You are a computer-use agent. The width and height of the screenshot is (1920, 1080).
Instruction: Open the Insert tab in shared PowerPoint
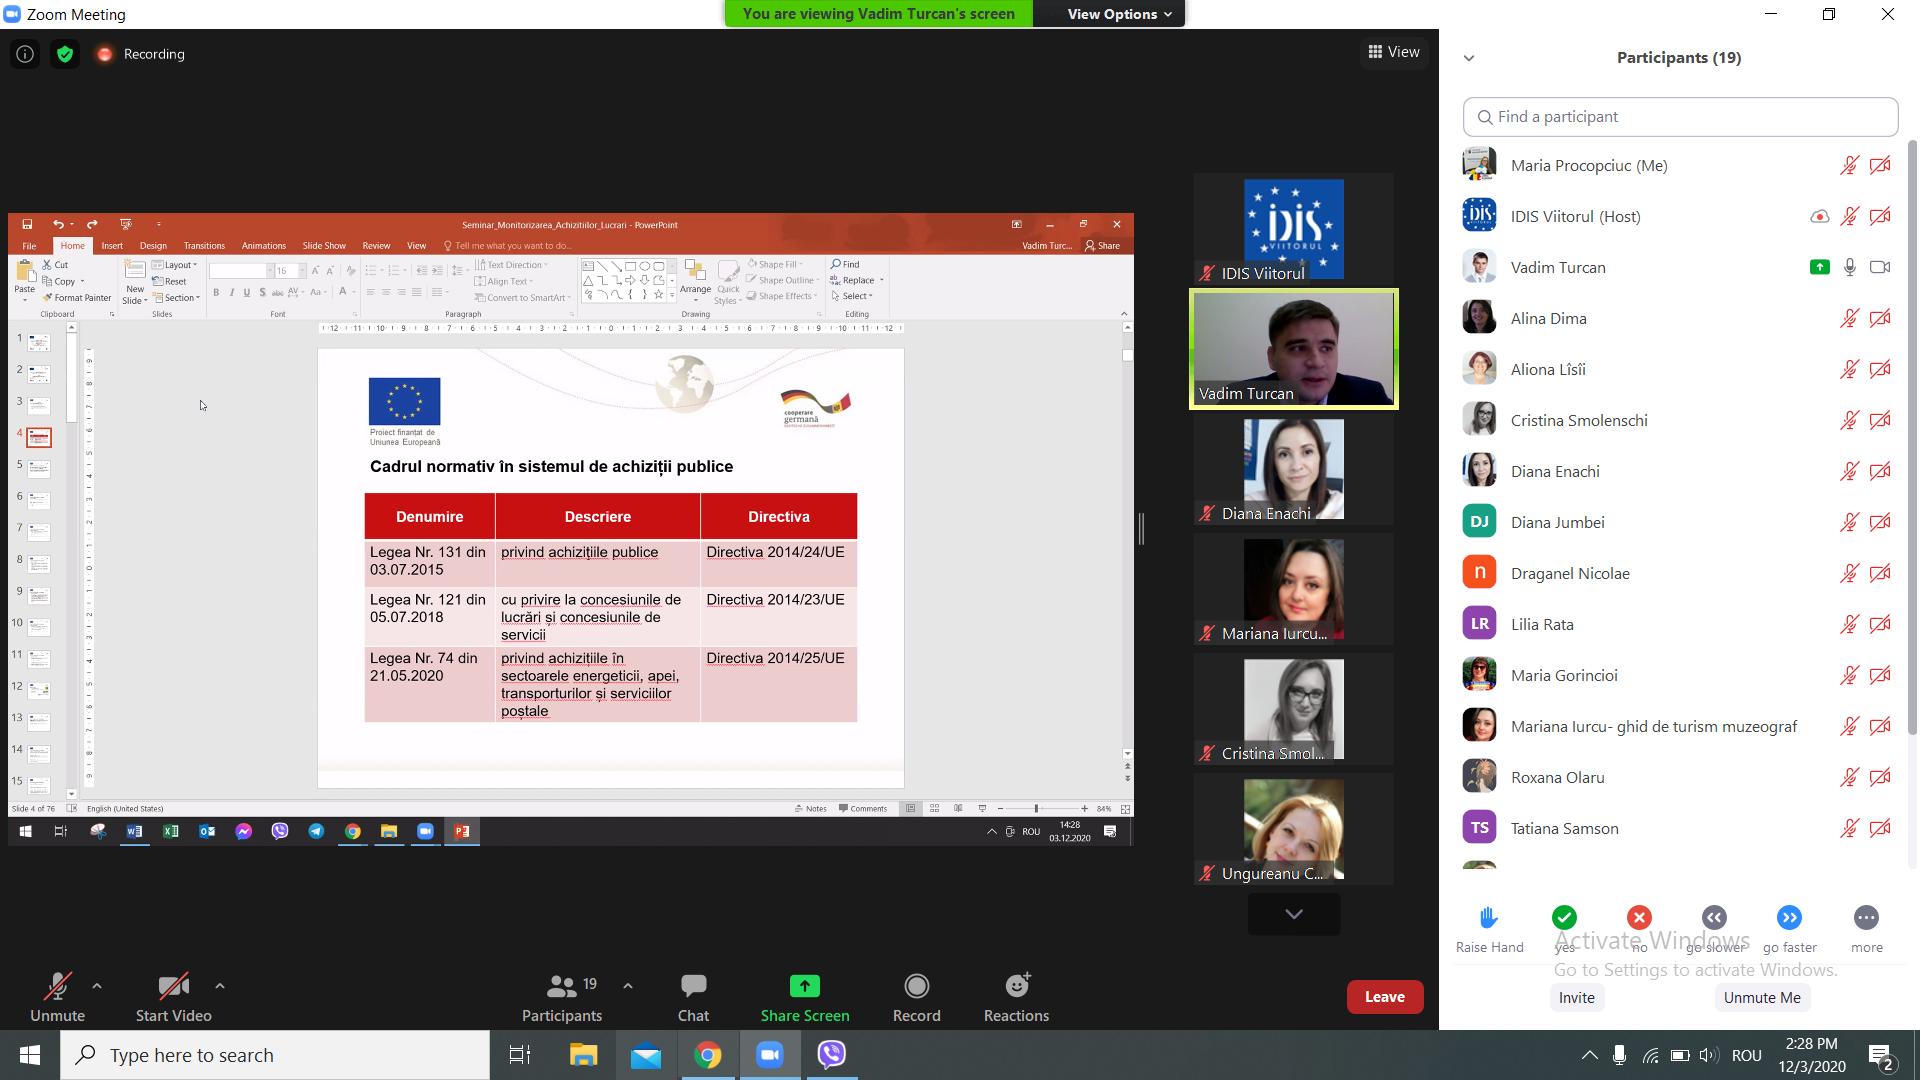click(x=112, y=245)
